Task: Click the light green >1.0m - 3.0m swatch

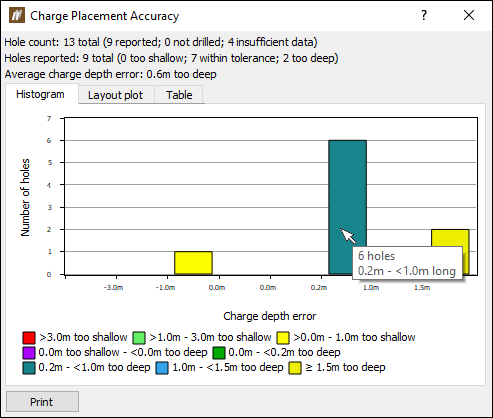Action: click(x=139, y=338)
